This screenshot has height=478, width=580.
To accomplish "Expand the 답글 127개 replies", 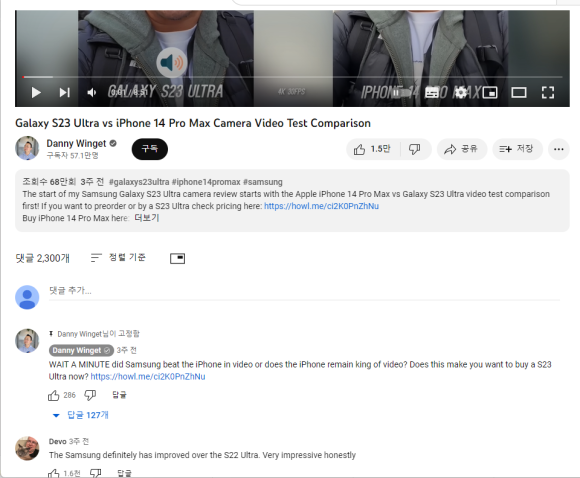I will [x=81, y=415].
